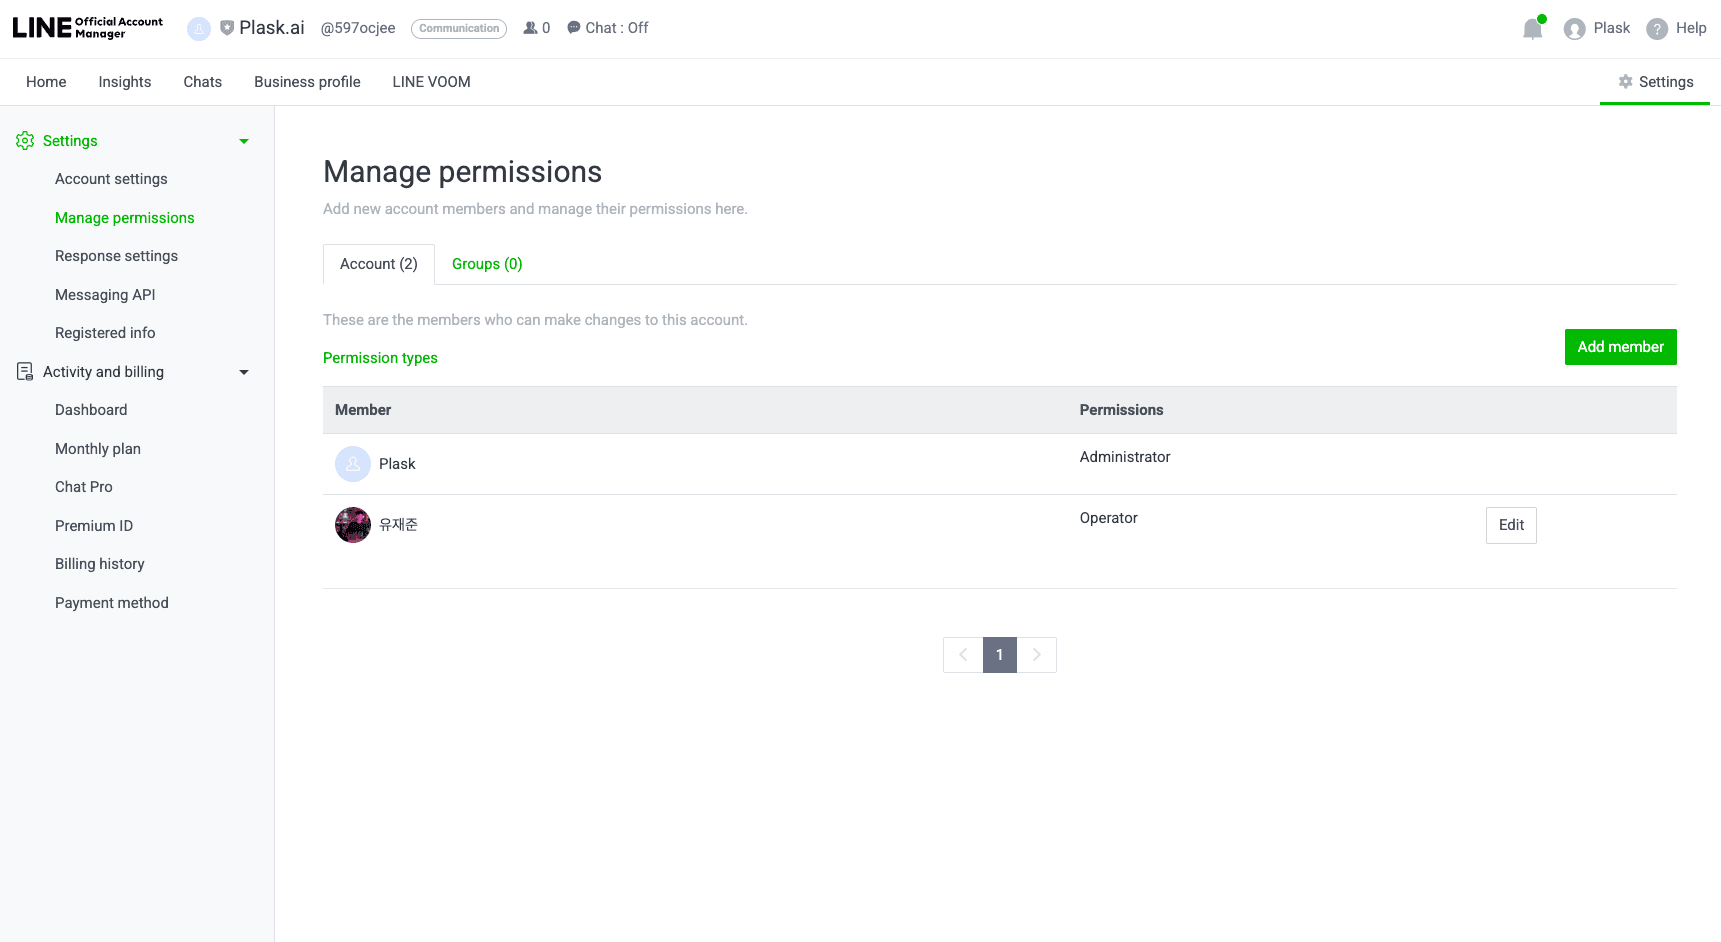
Task: Open Monthly plan page
Action: (98, 449)
